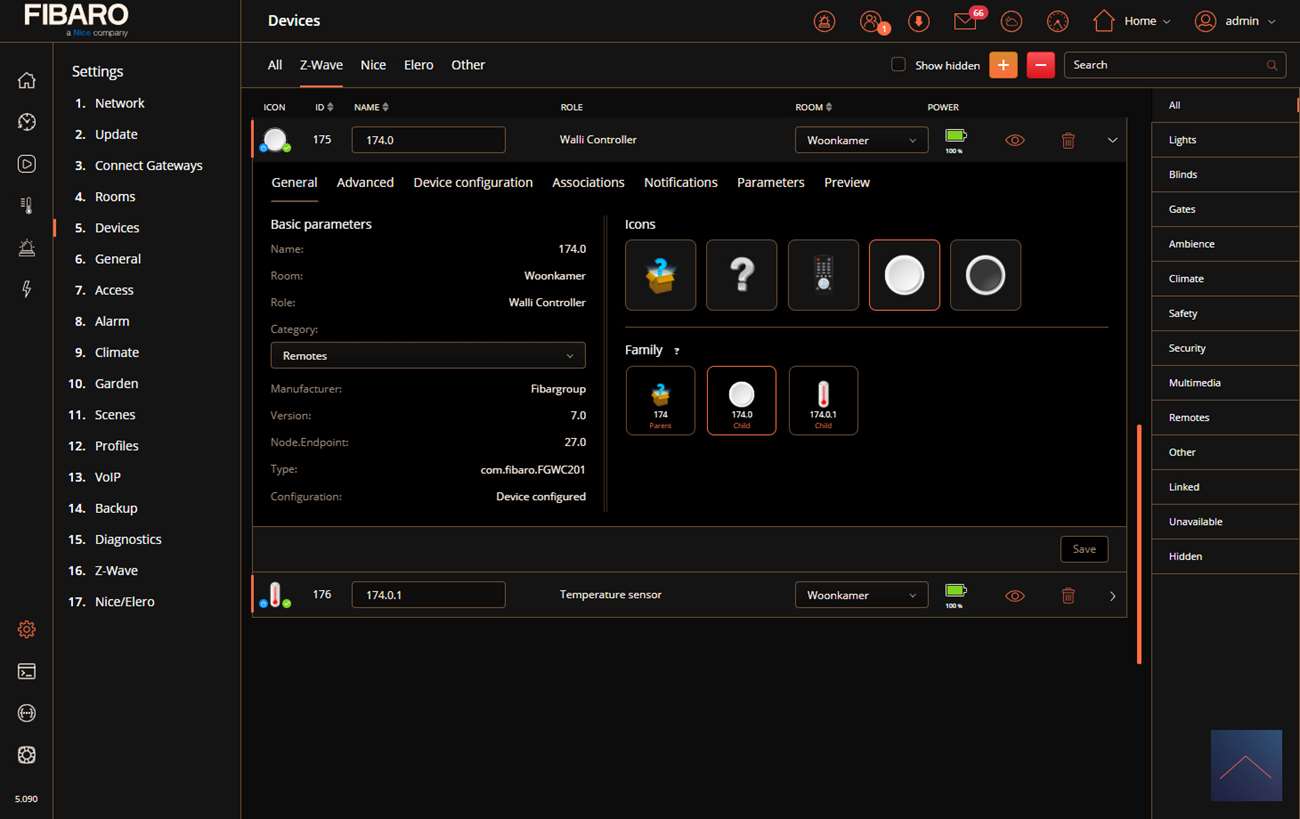
Task: Toggle visibility eye for Temperature sensor 174.0.1
Action: pyautogui.click(x=1015, y=596)
